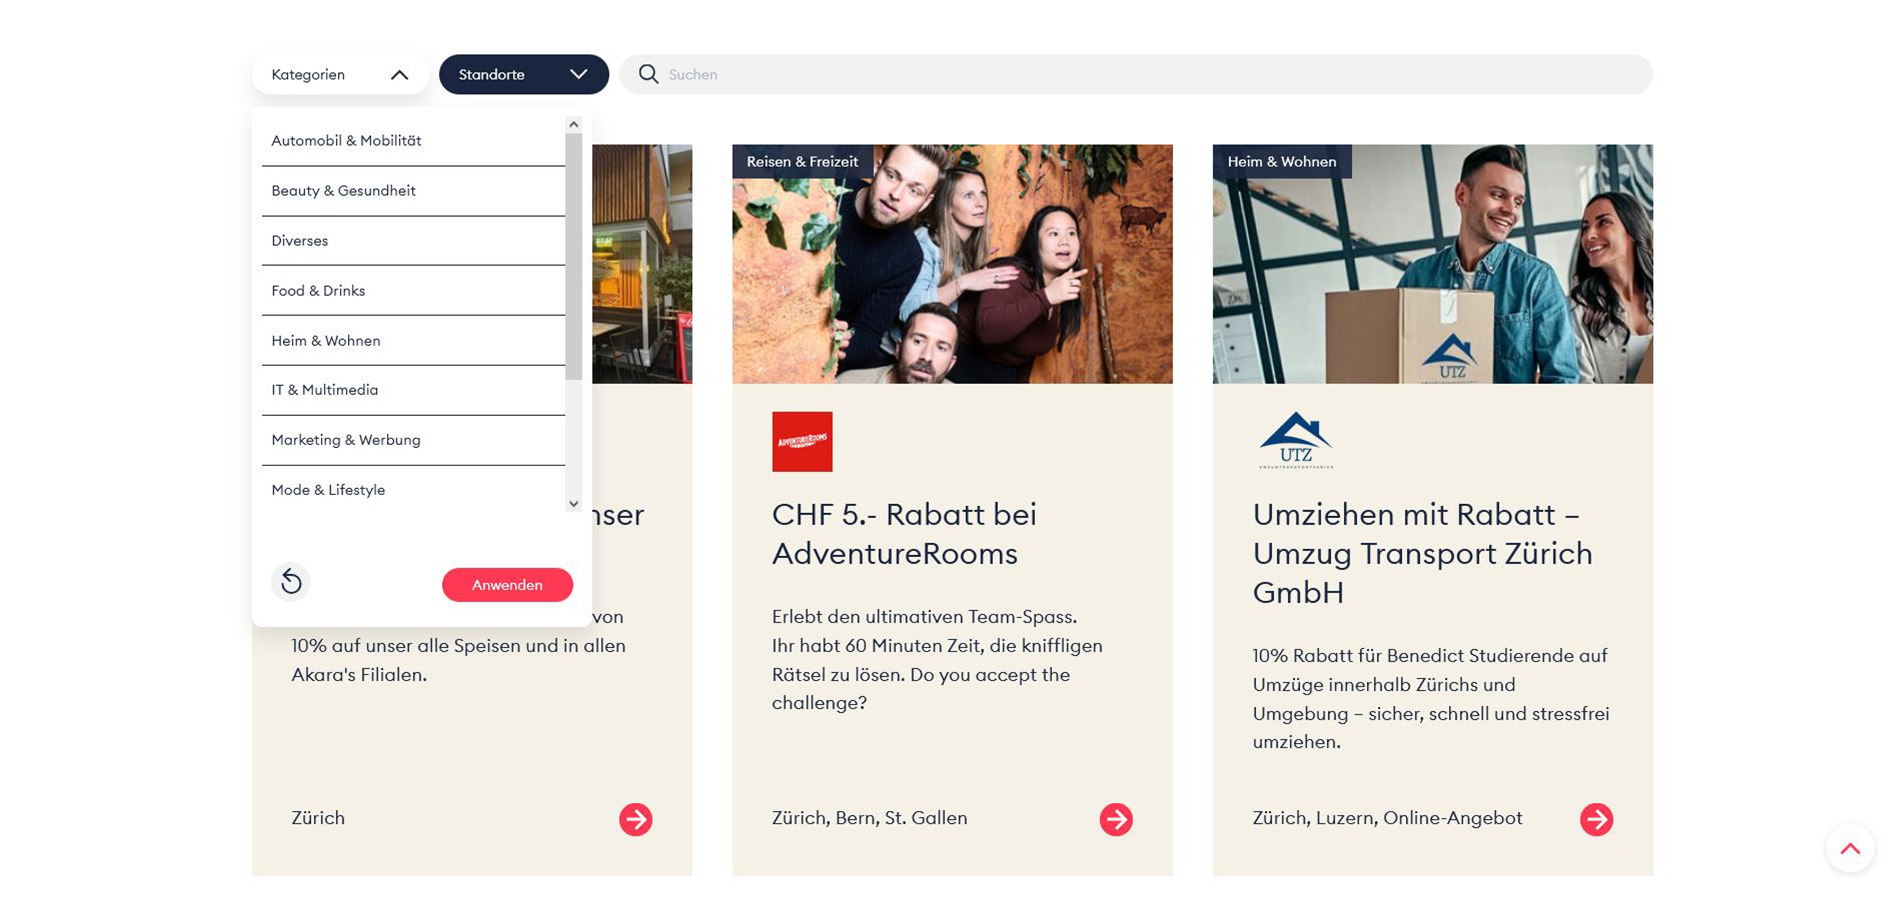Click the category list scroll-down arrow

click(x=573, y=504)
